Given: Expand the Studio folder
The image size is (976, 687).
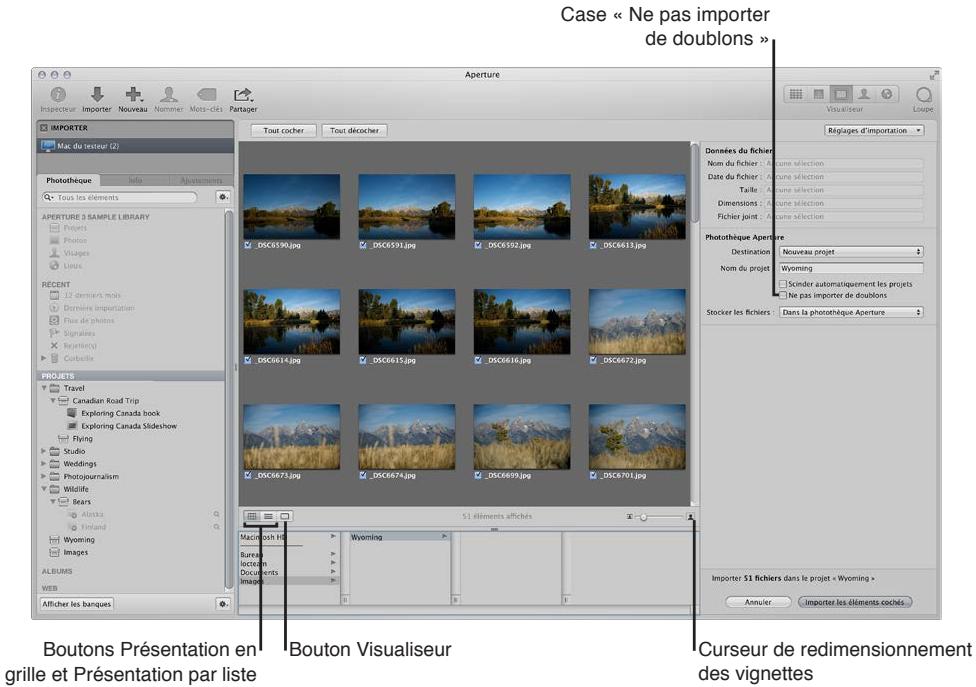Looking at the screenshot, I should [44, 451].
